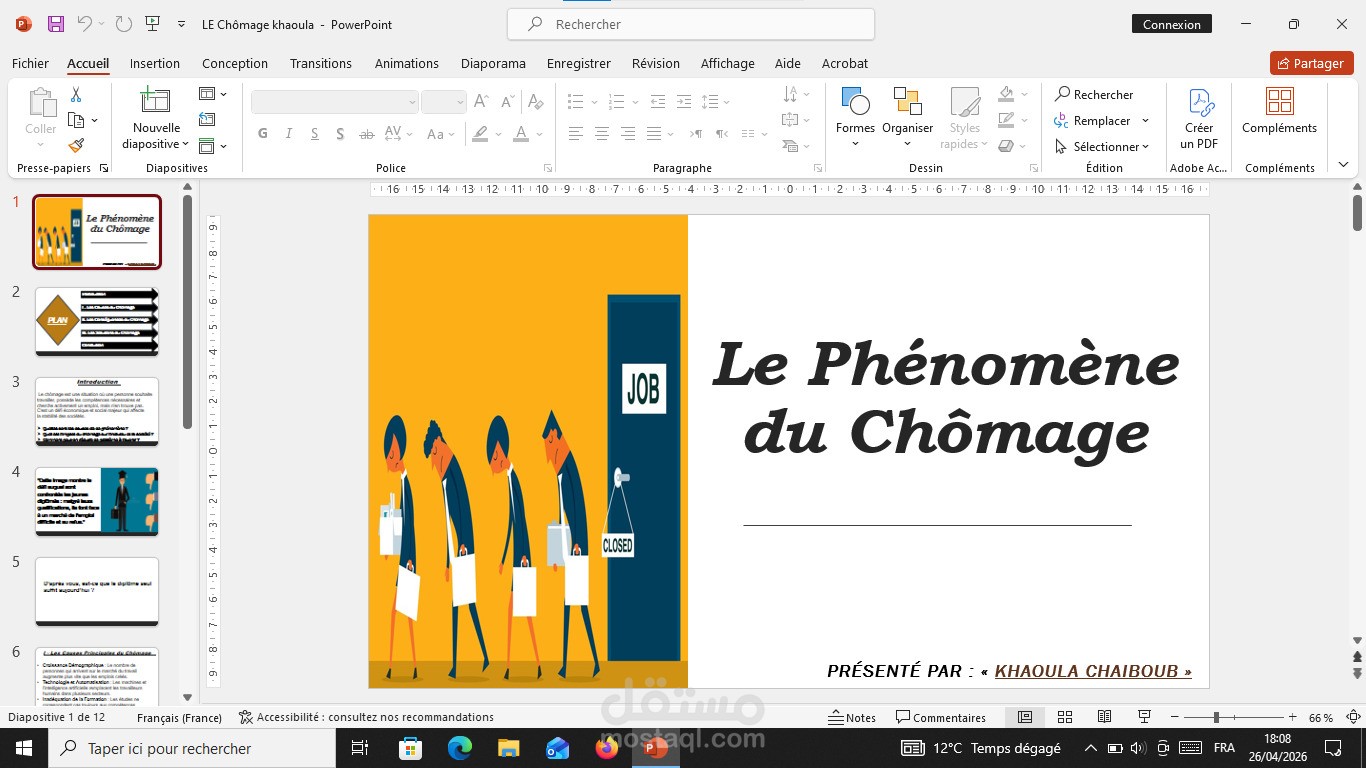This screenshot has height=768, width=1366.
Task: Expand the slide layout dropdown
Action: 213,94
